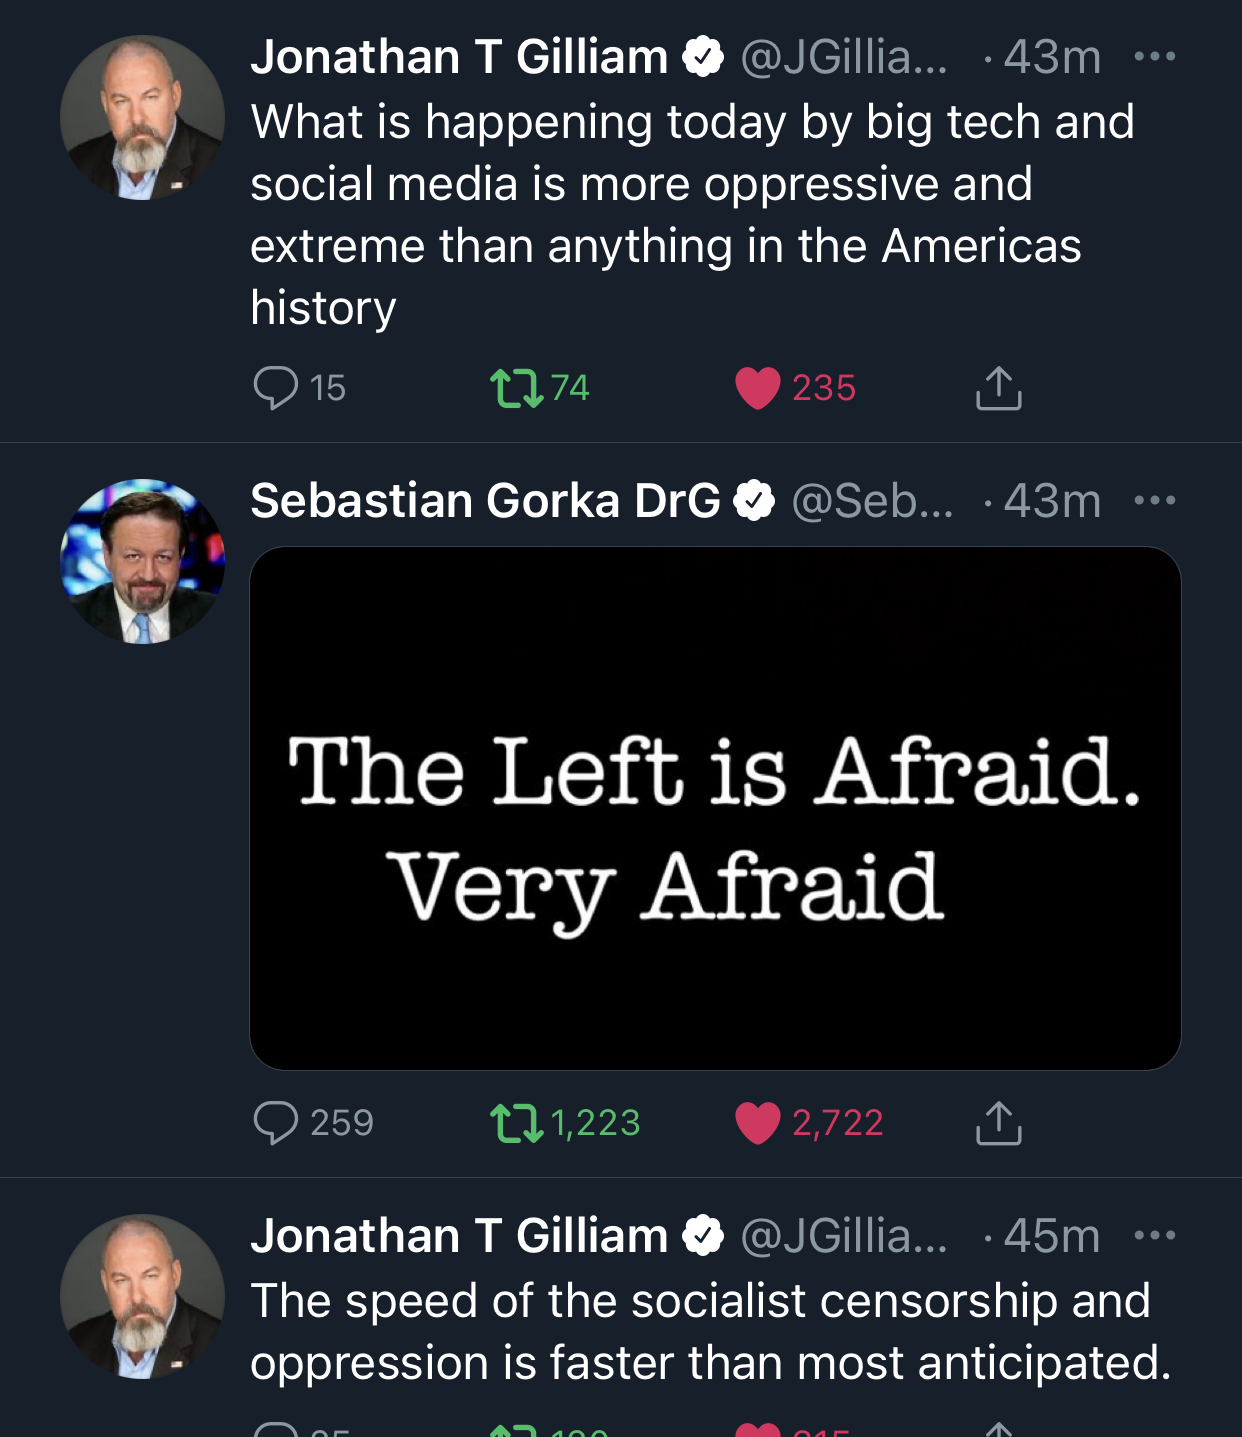This screenshot has height=1437, width=1242.
Task: Reply to the big tech tweet
Action: pos(276,388)
